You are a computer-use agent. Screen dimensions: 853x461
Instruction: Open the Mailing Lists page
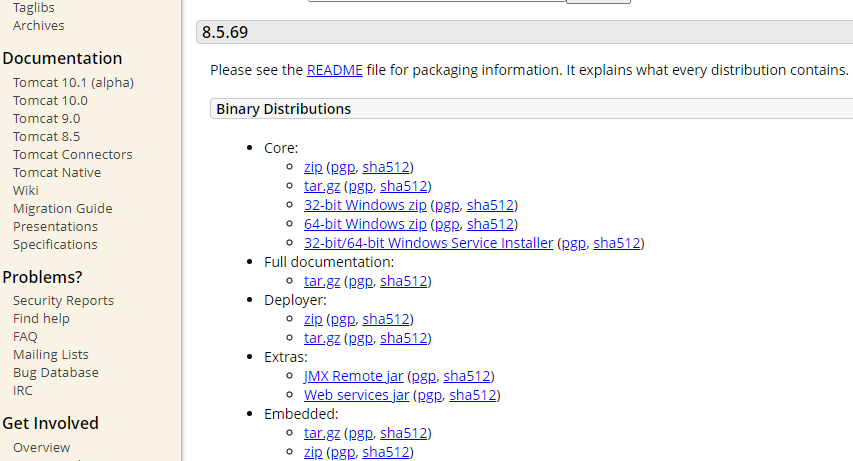tap(51, 354)
